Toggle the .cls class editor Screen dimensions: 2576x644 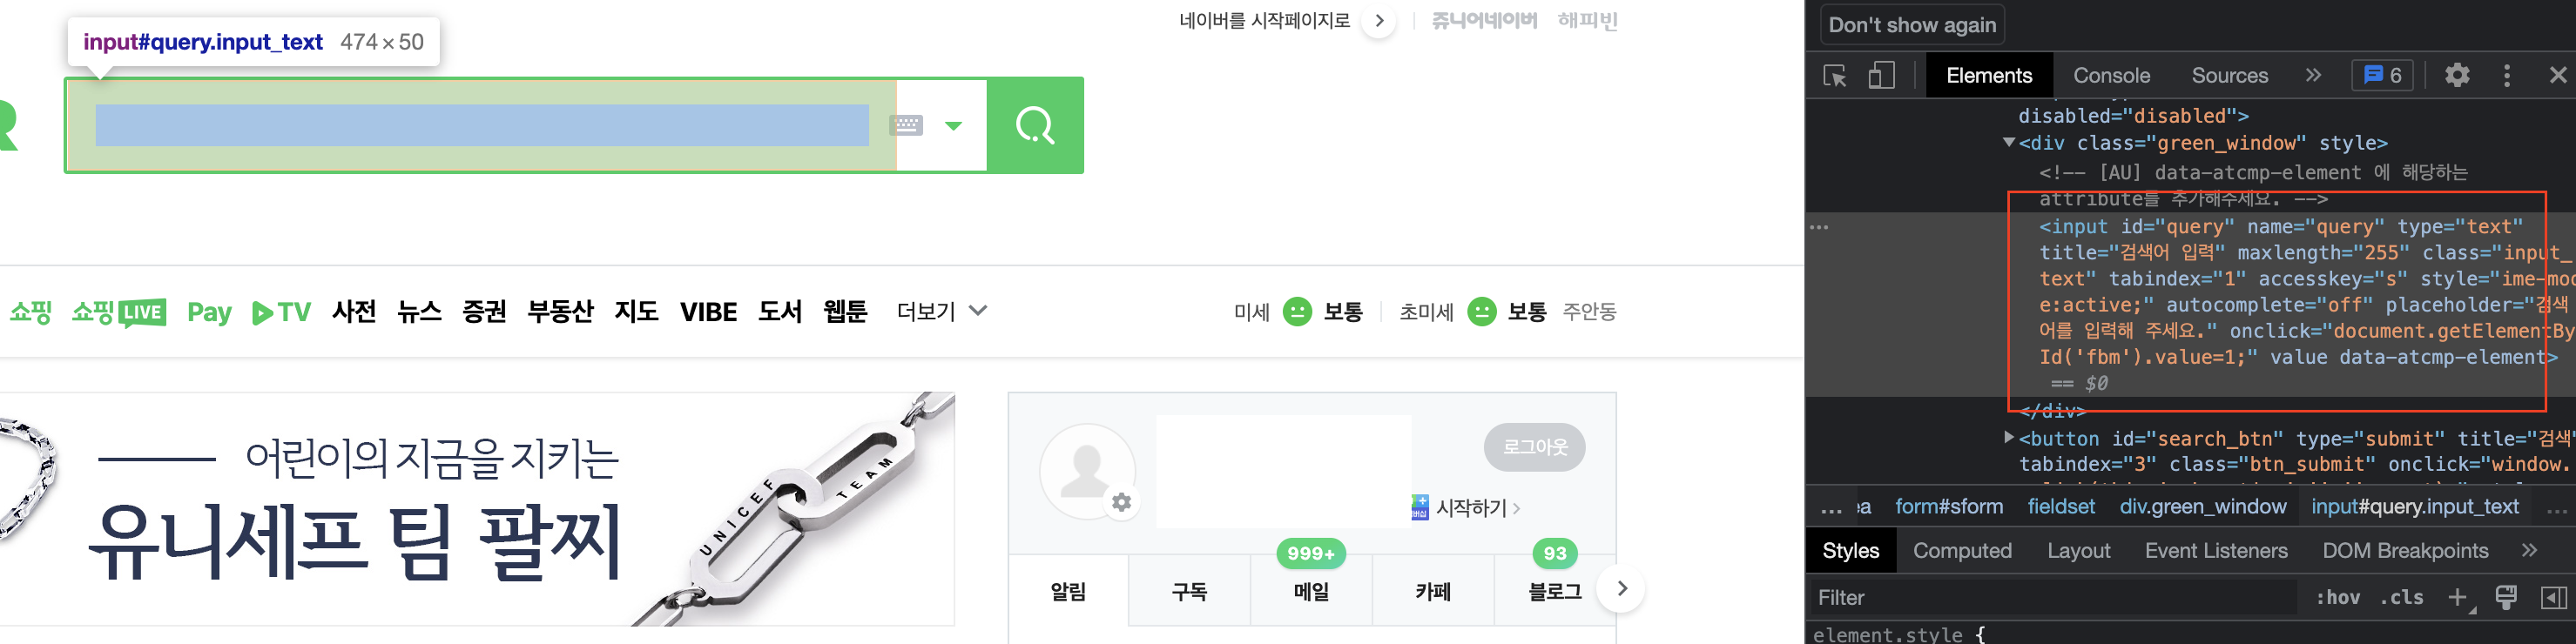pyautogui.click(x=2402, y=598)
